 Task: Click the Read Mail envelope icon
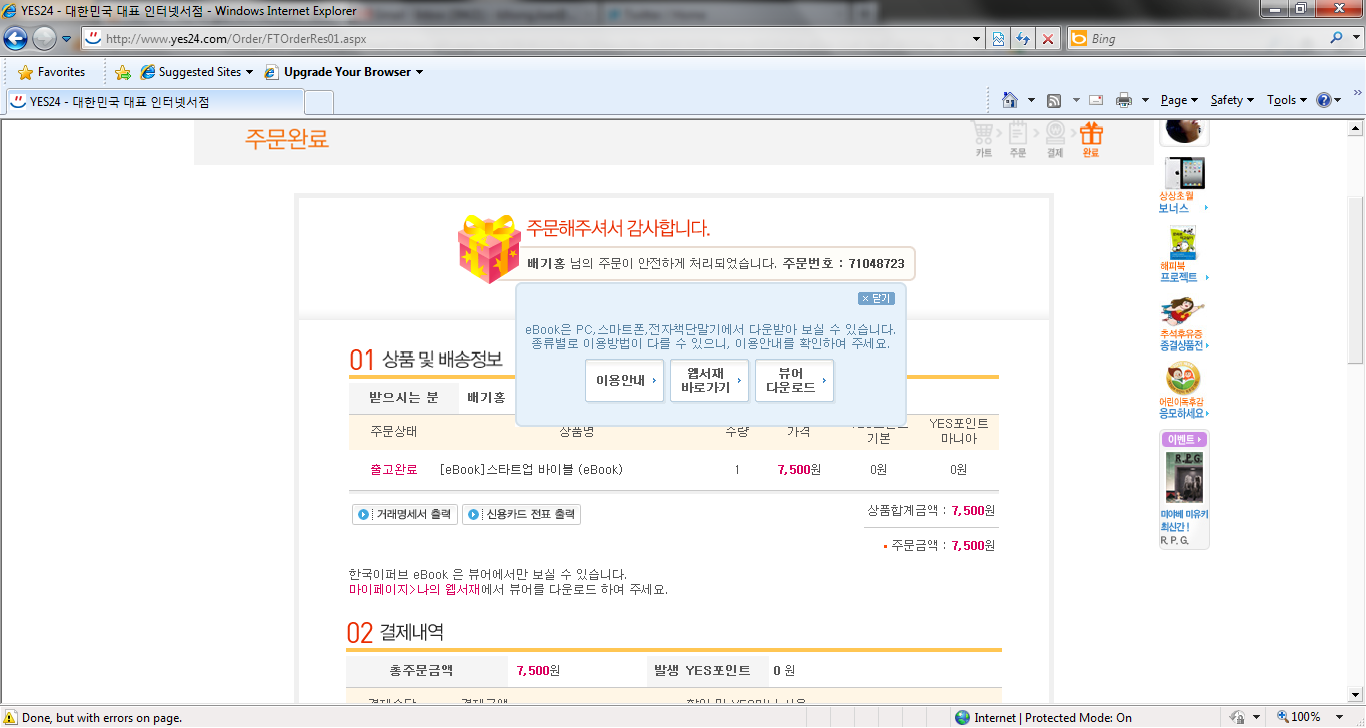pyautogui.click(x=1096, y=100)
